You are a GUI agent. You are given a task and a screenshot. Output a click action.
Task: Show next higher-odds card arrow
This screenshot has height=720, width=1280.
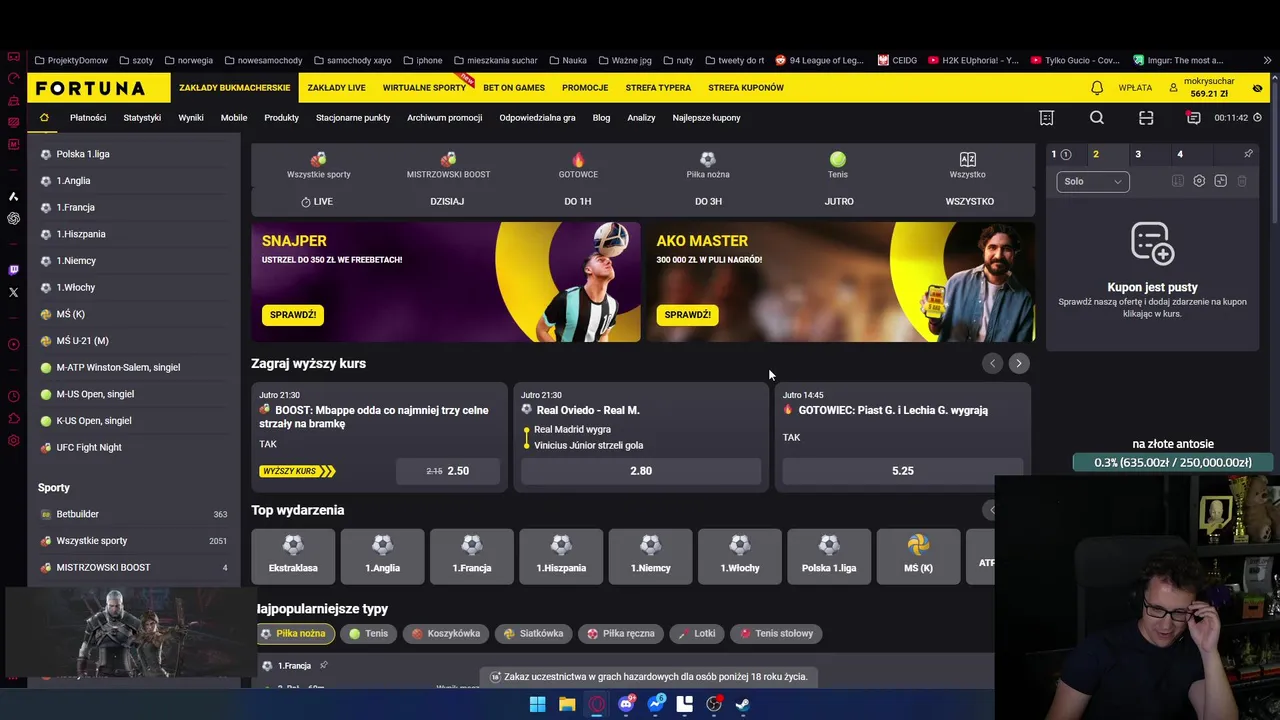pyautogui.click(x=1018, y=363)
